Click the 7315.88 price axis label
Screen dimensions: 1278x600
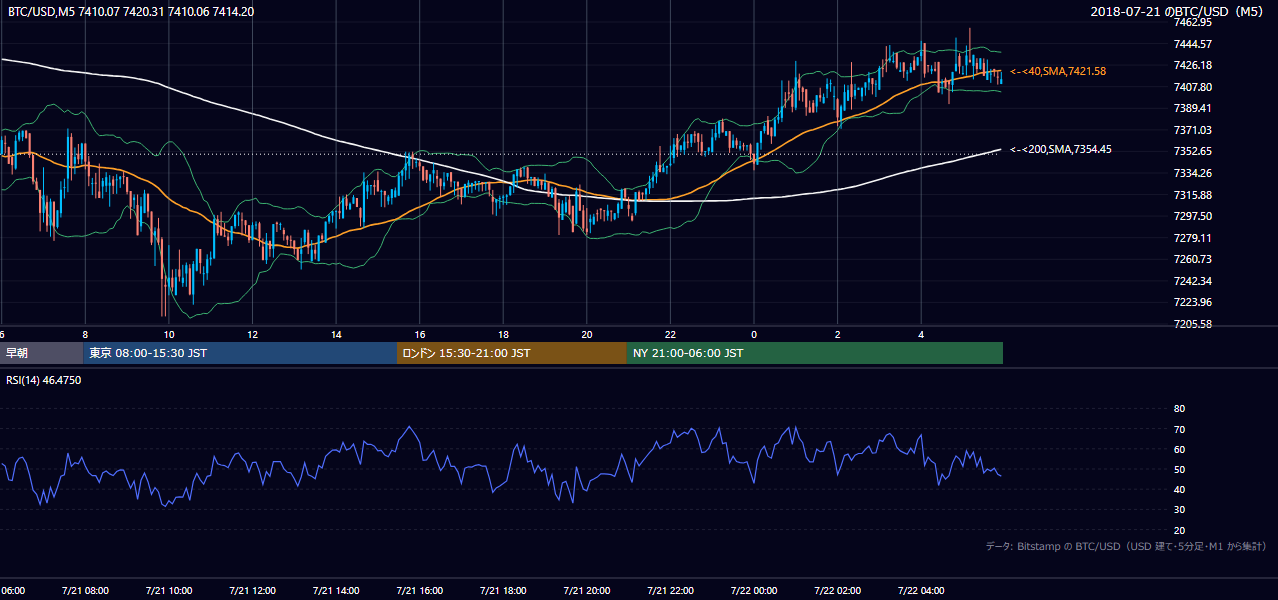1193,195
